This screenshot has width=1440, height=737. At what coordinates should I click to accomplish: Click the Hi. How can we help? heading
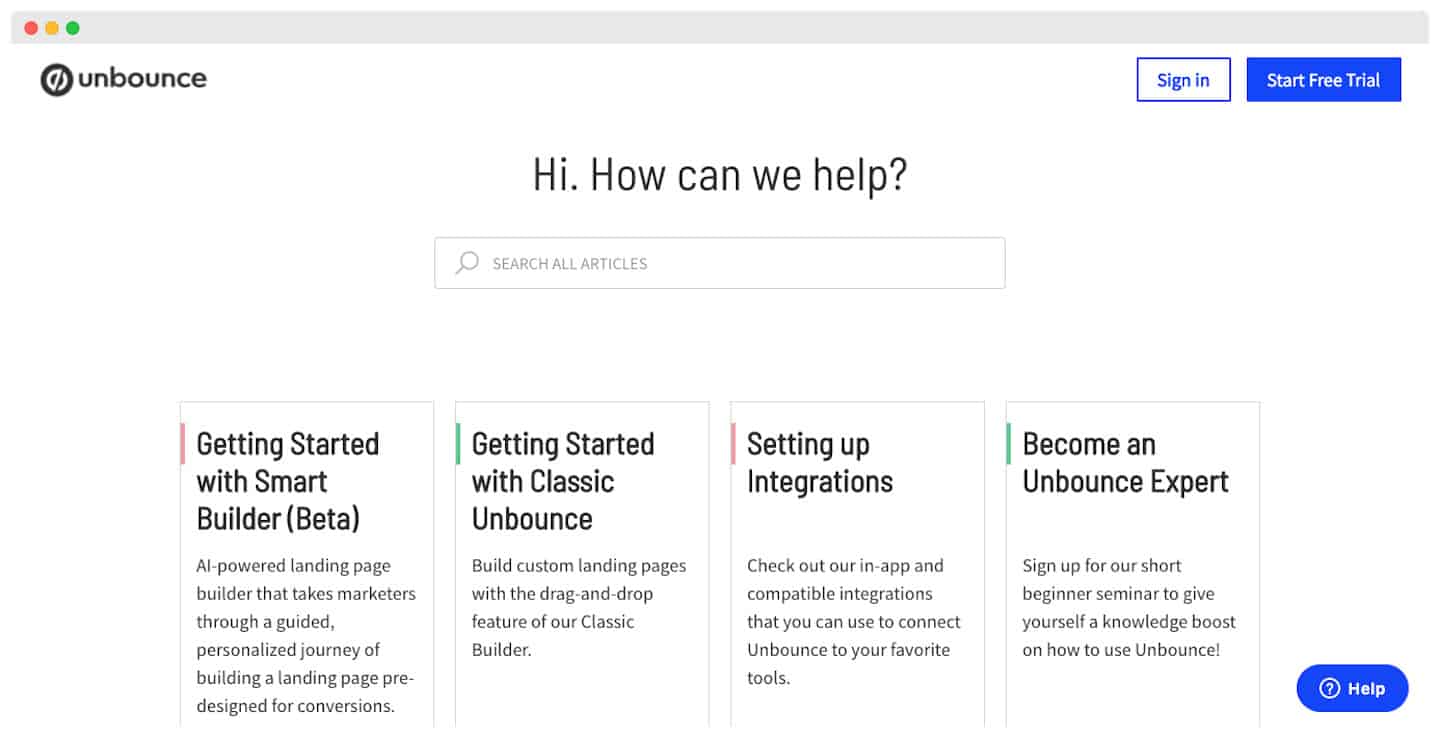click(720, 174)
